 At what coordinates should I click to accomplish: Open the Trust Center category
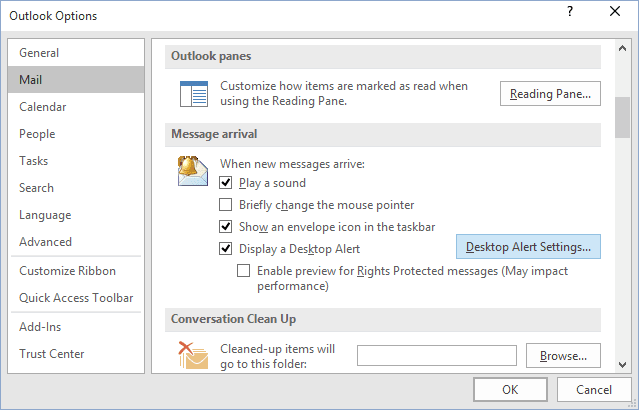[x=76, y=354]
